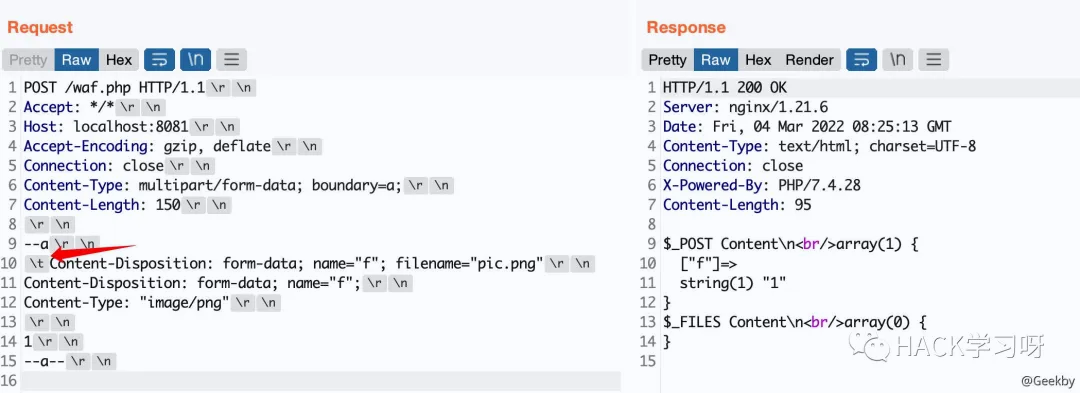Toggle word wrap icon in Request panel

tap(160, 60)
